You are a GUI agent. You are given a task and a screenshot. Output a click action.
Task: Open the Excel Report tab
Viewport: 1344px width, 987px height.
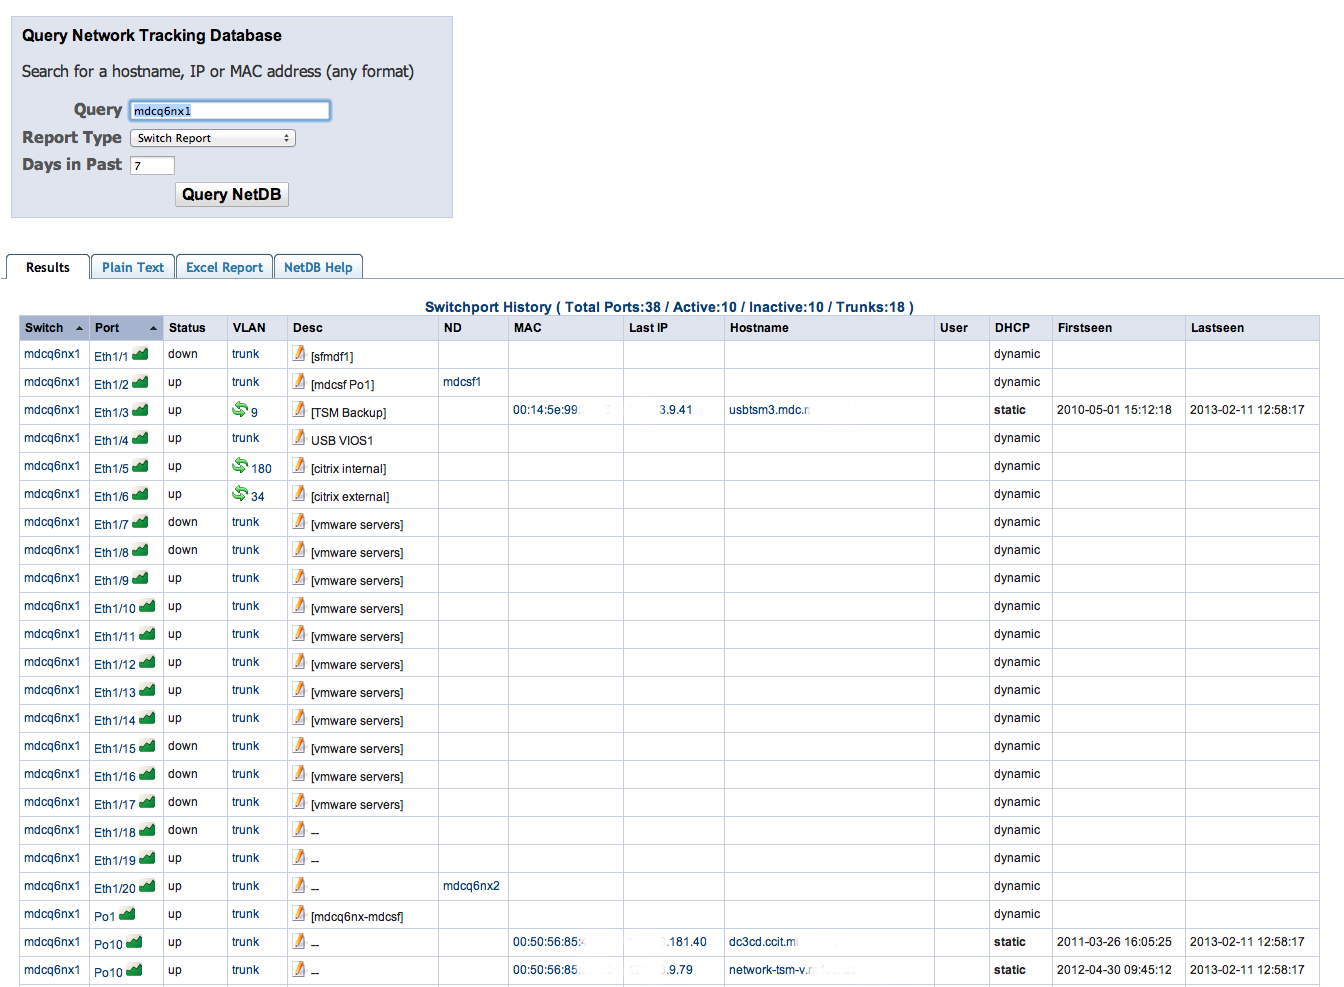[x=224, y=267]
